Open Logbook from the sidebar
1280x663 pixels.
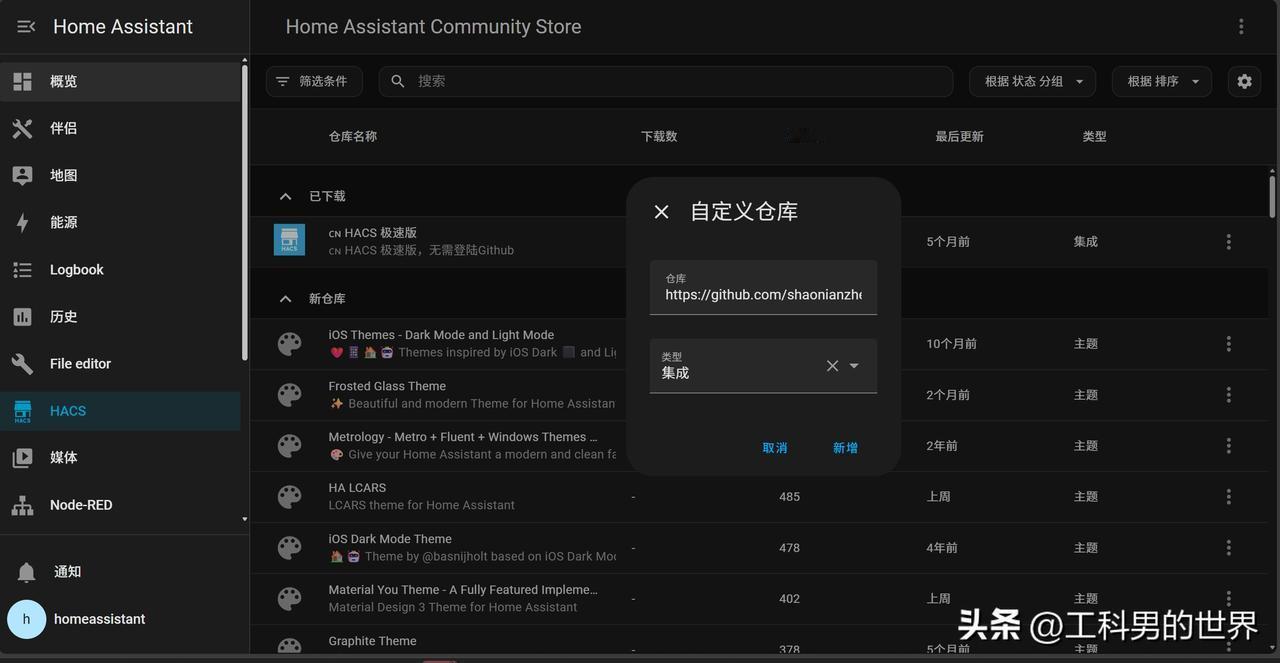[x=120, y=270]
